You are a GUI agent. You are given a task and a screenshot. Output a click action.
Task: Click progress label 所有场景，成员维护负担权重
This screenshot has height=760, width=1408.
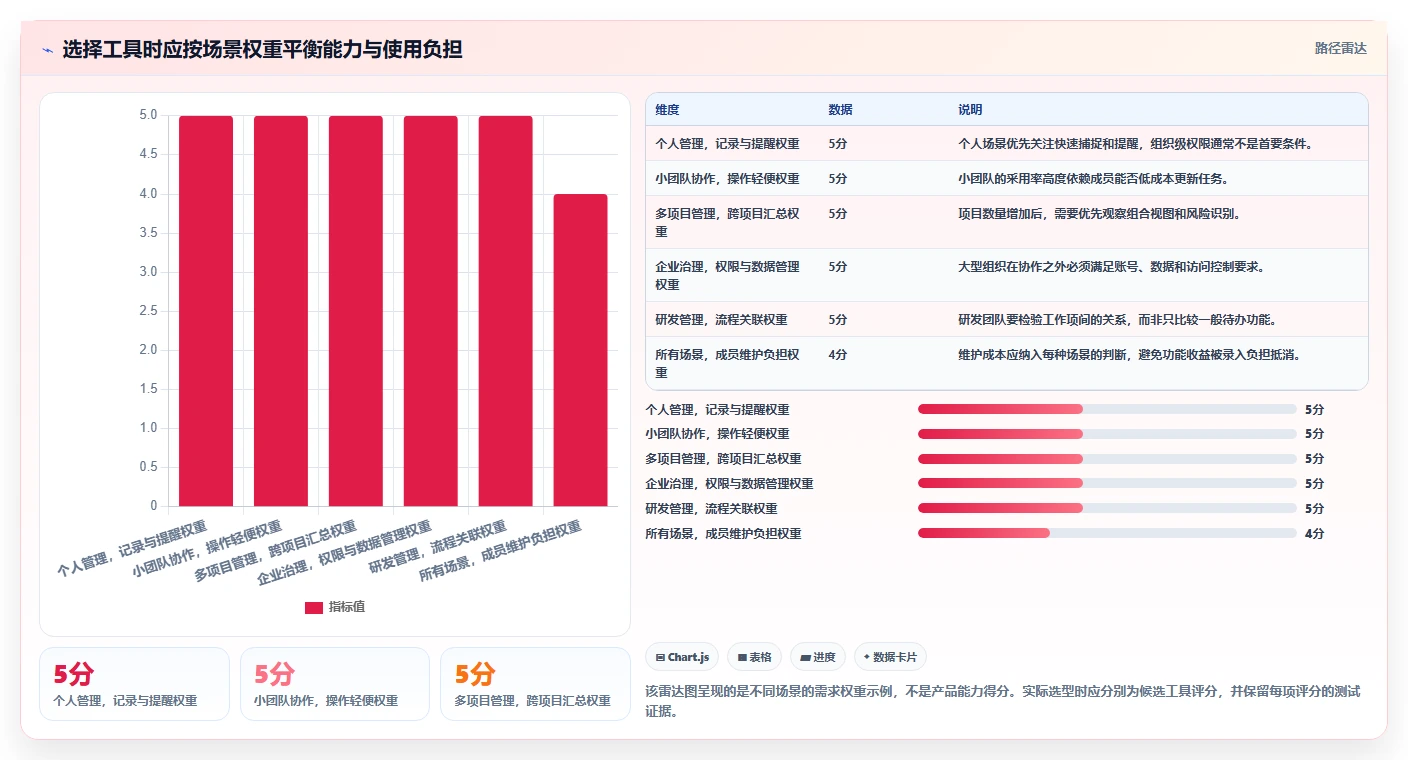point(723,534)
